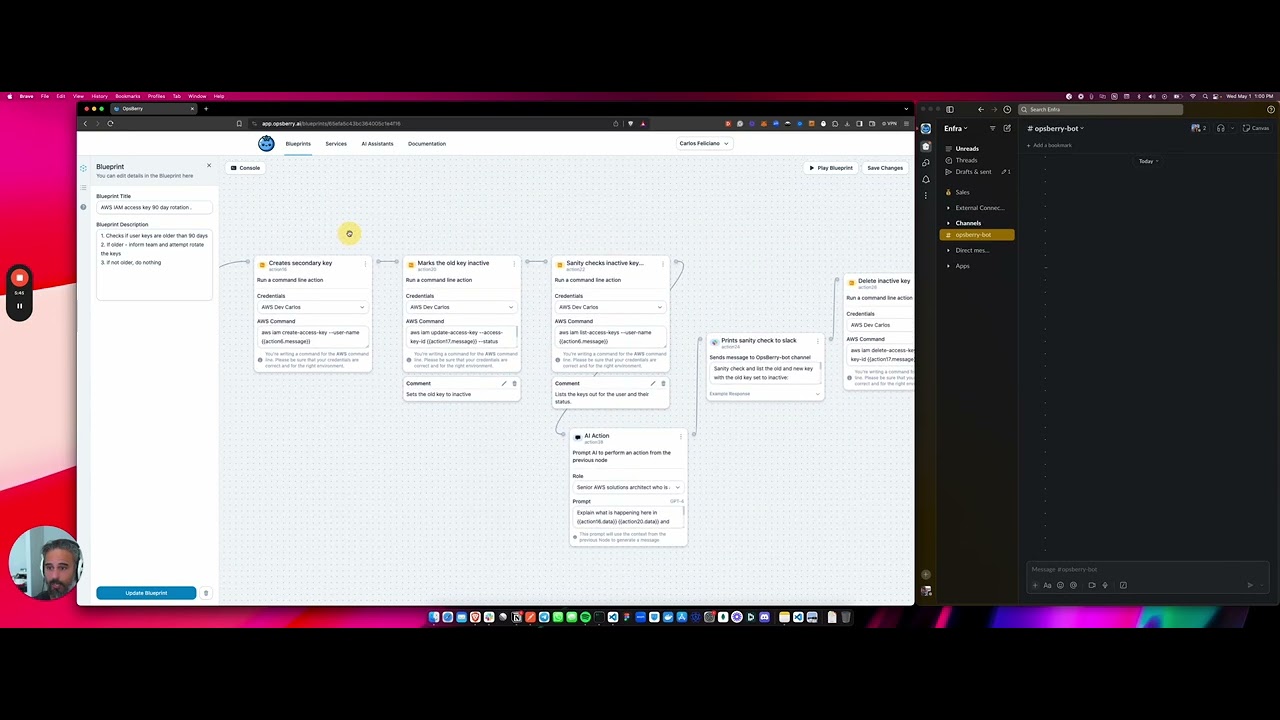Open Slack history clock icon

1007,109
